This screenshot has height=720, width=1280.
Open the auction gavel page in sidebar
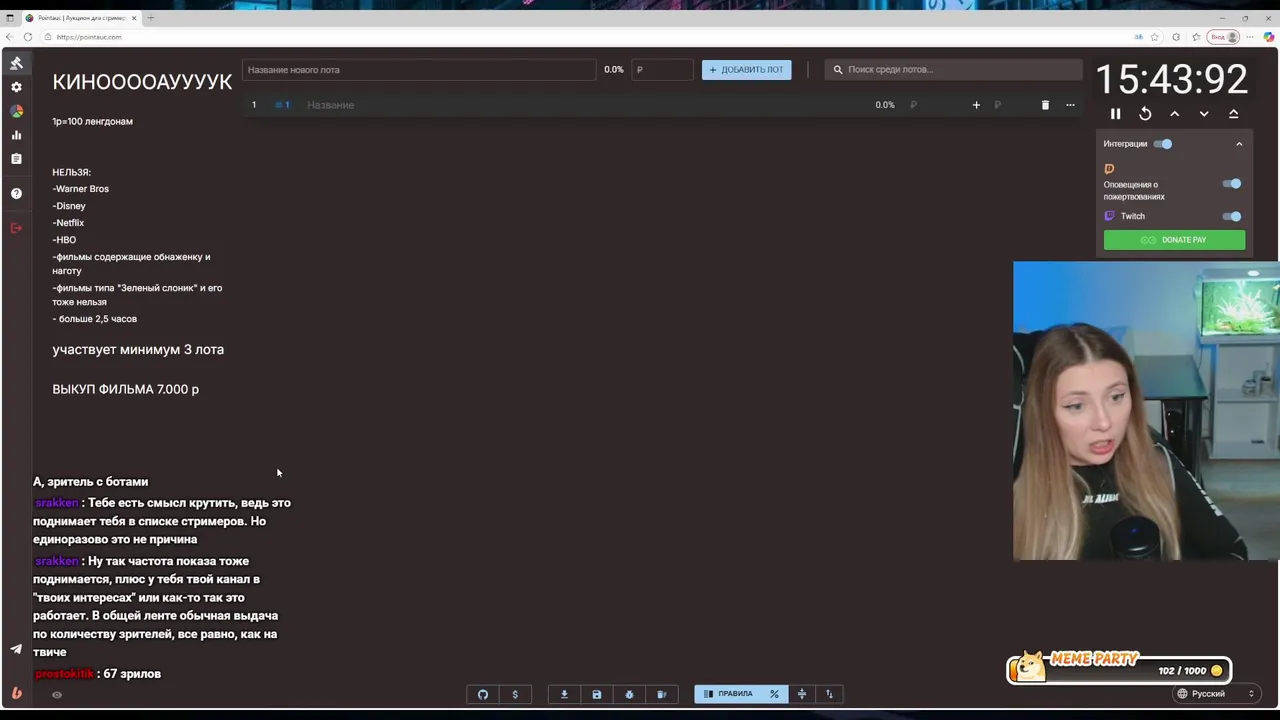coord(16,63)
